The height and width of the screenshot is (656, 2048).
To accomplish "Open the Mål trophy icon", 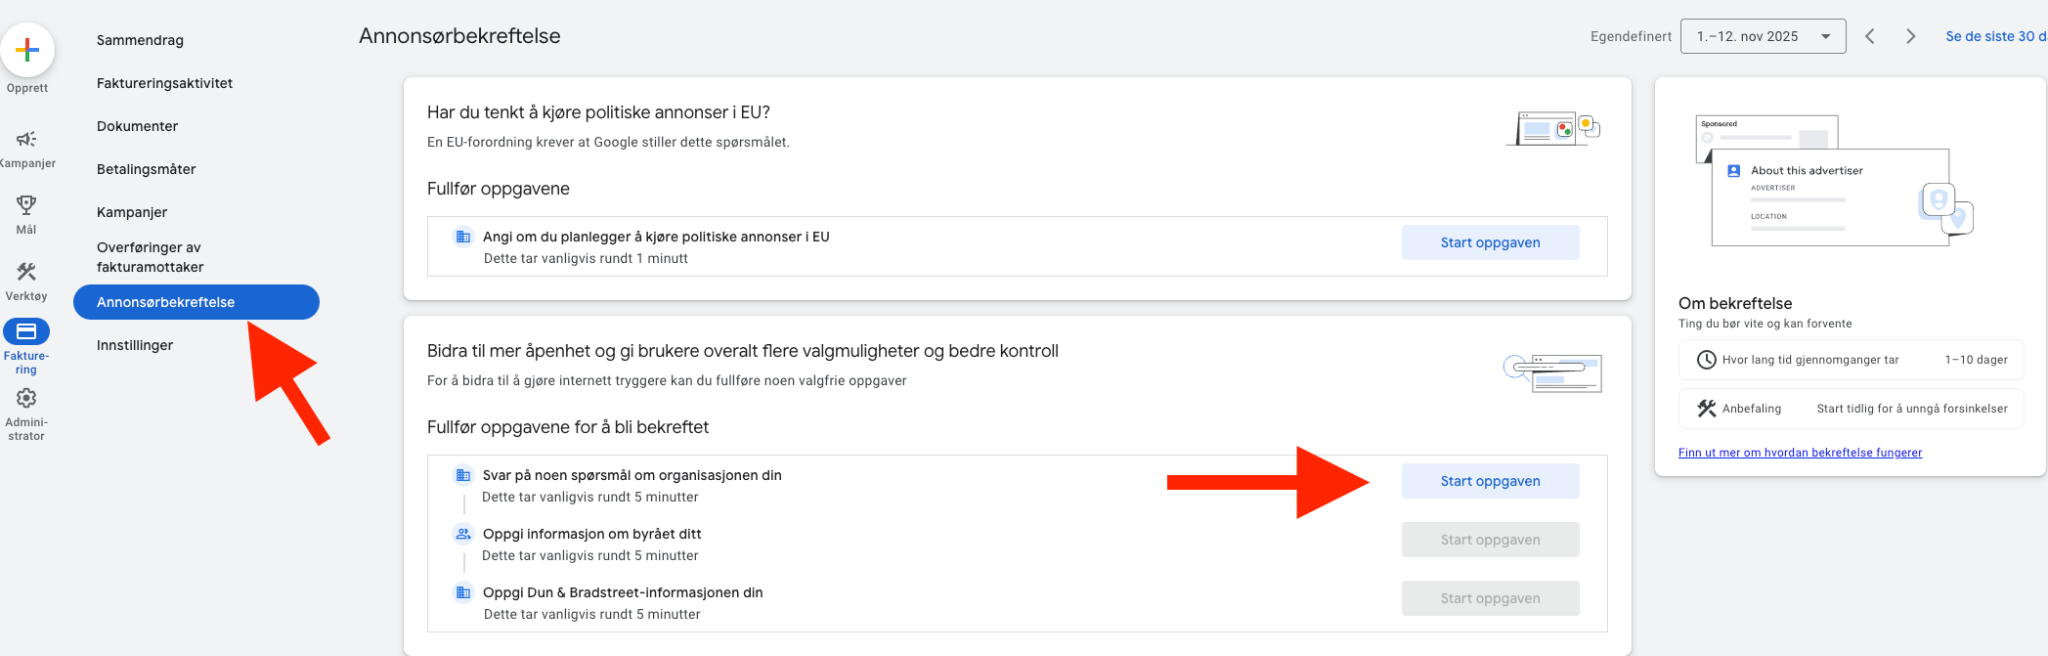I will (27, 206).
